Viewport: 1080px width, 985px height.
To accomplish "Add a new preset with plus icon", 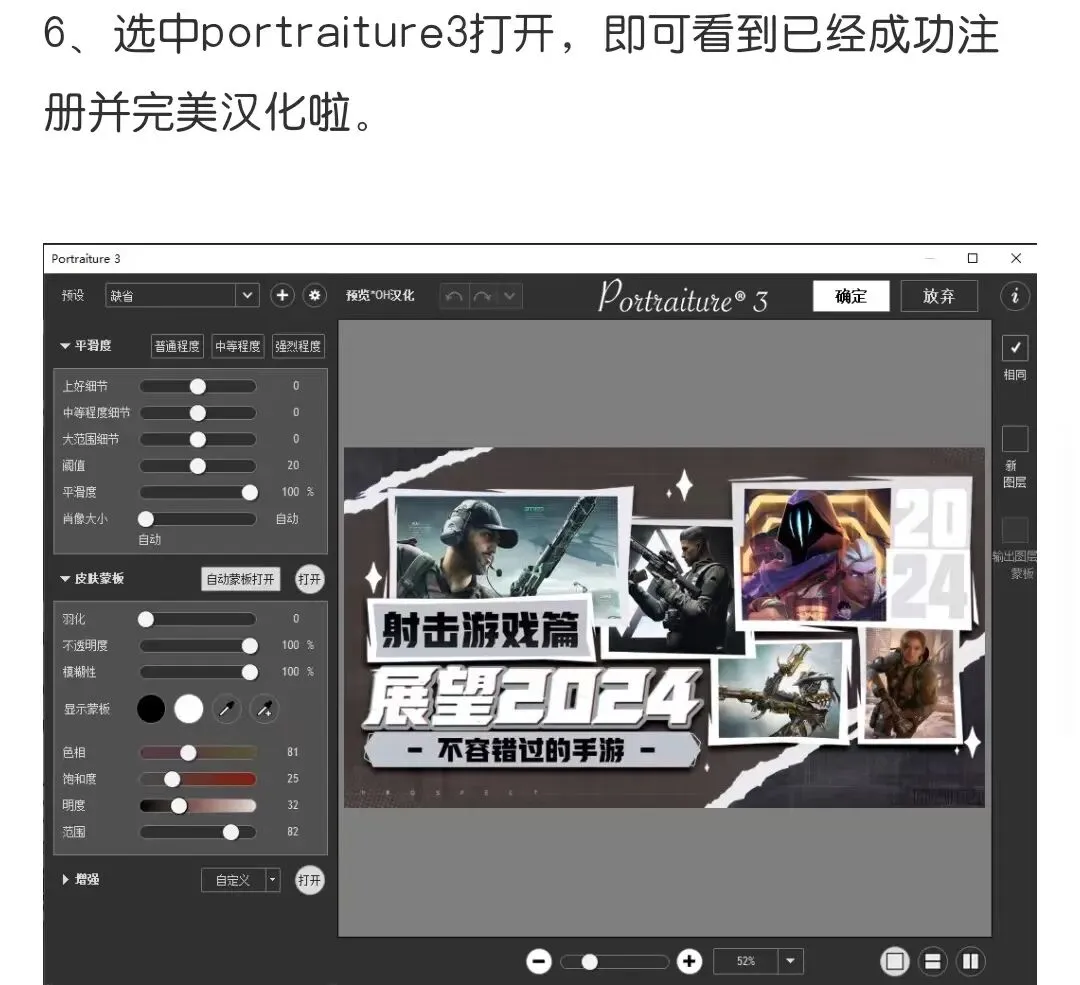I will 282,296.
